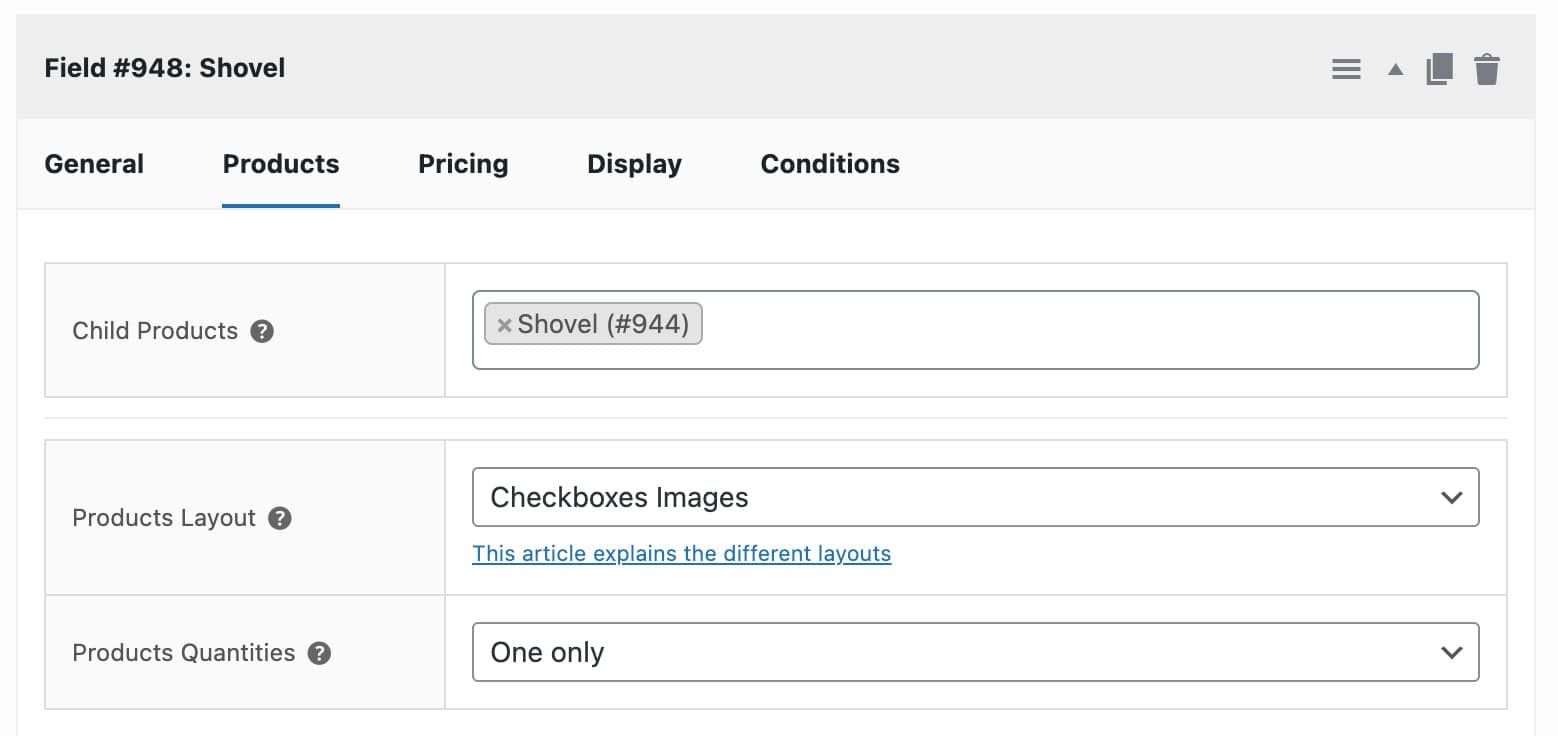Screen dimensions: 1558x736
Task: Delete Field #948 using the trash icon
Action: (1487, 69)
